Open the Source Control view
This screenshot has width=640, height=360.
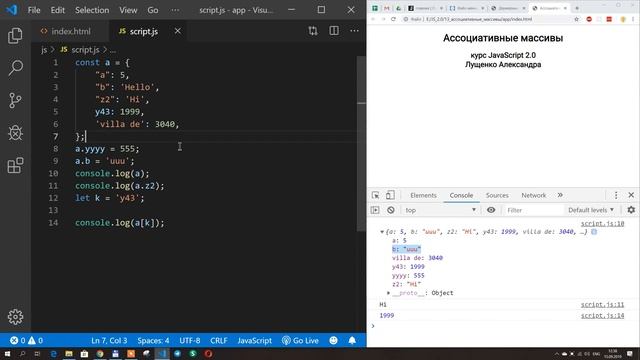pyautogui.click(x=15, y=100)
